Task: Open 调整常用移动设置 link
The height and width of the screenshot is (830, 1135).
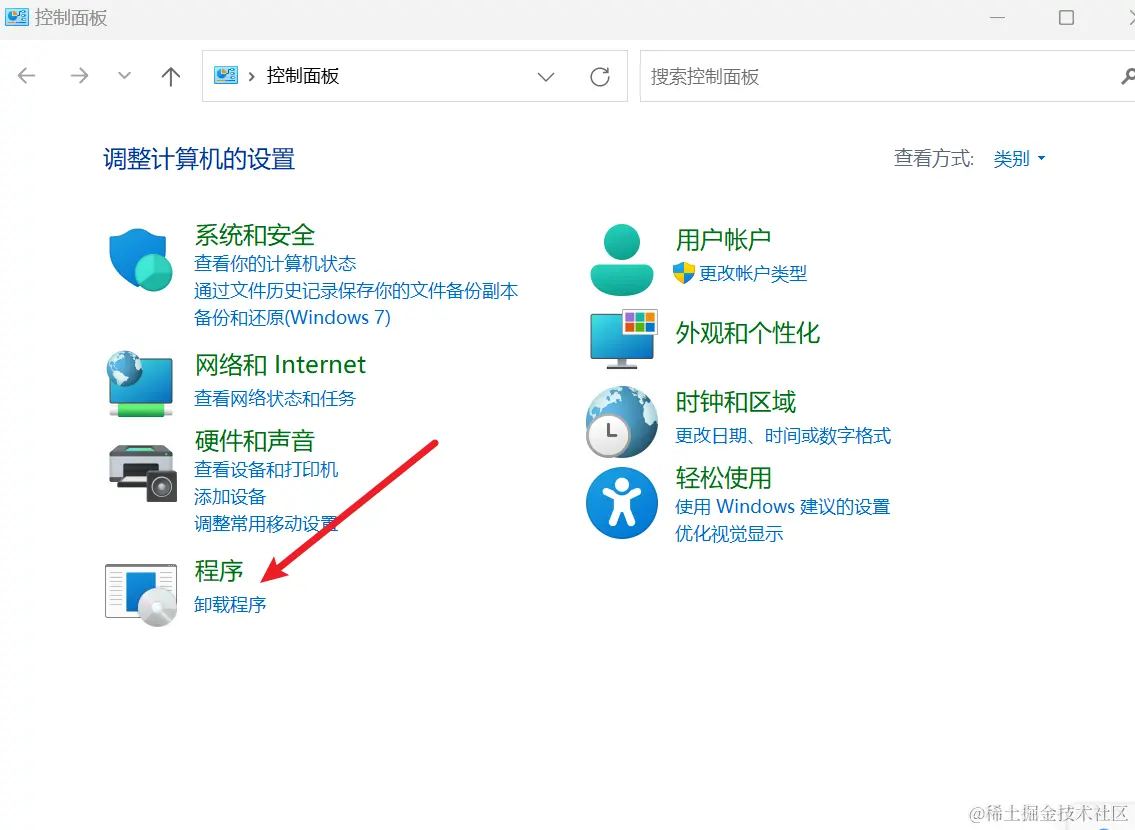Action: (266, 524)
